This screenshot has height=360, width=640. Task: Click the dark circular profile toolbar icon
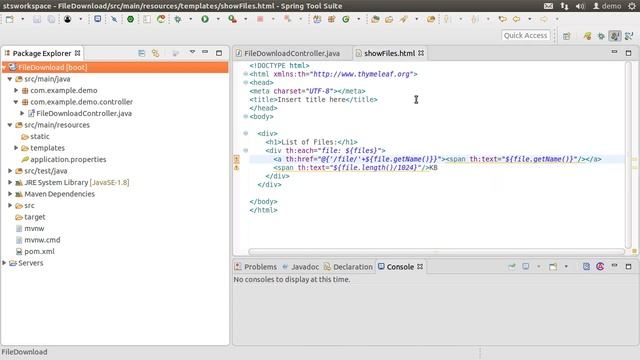point(67,19)
